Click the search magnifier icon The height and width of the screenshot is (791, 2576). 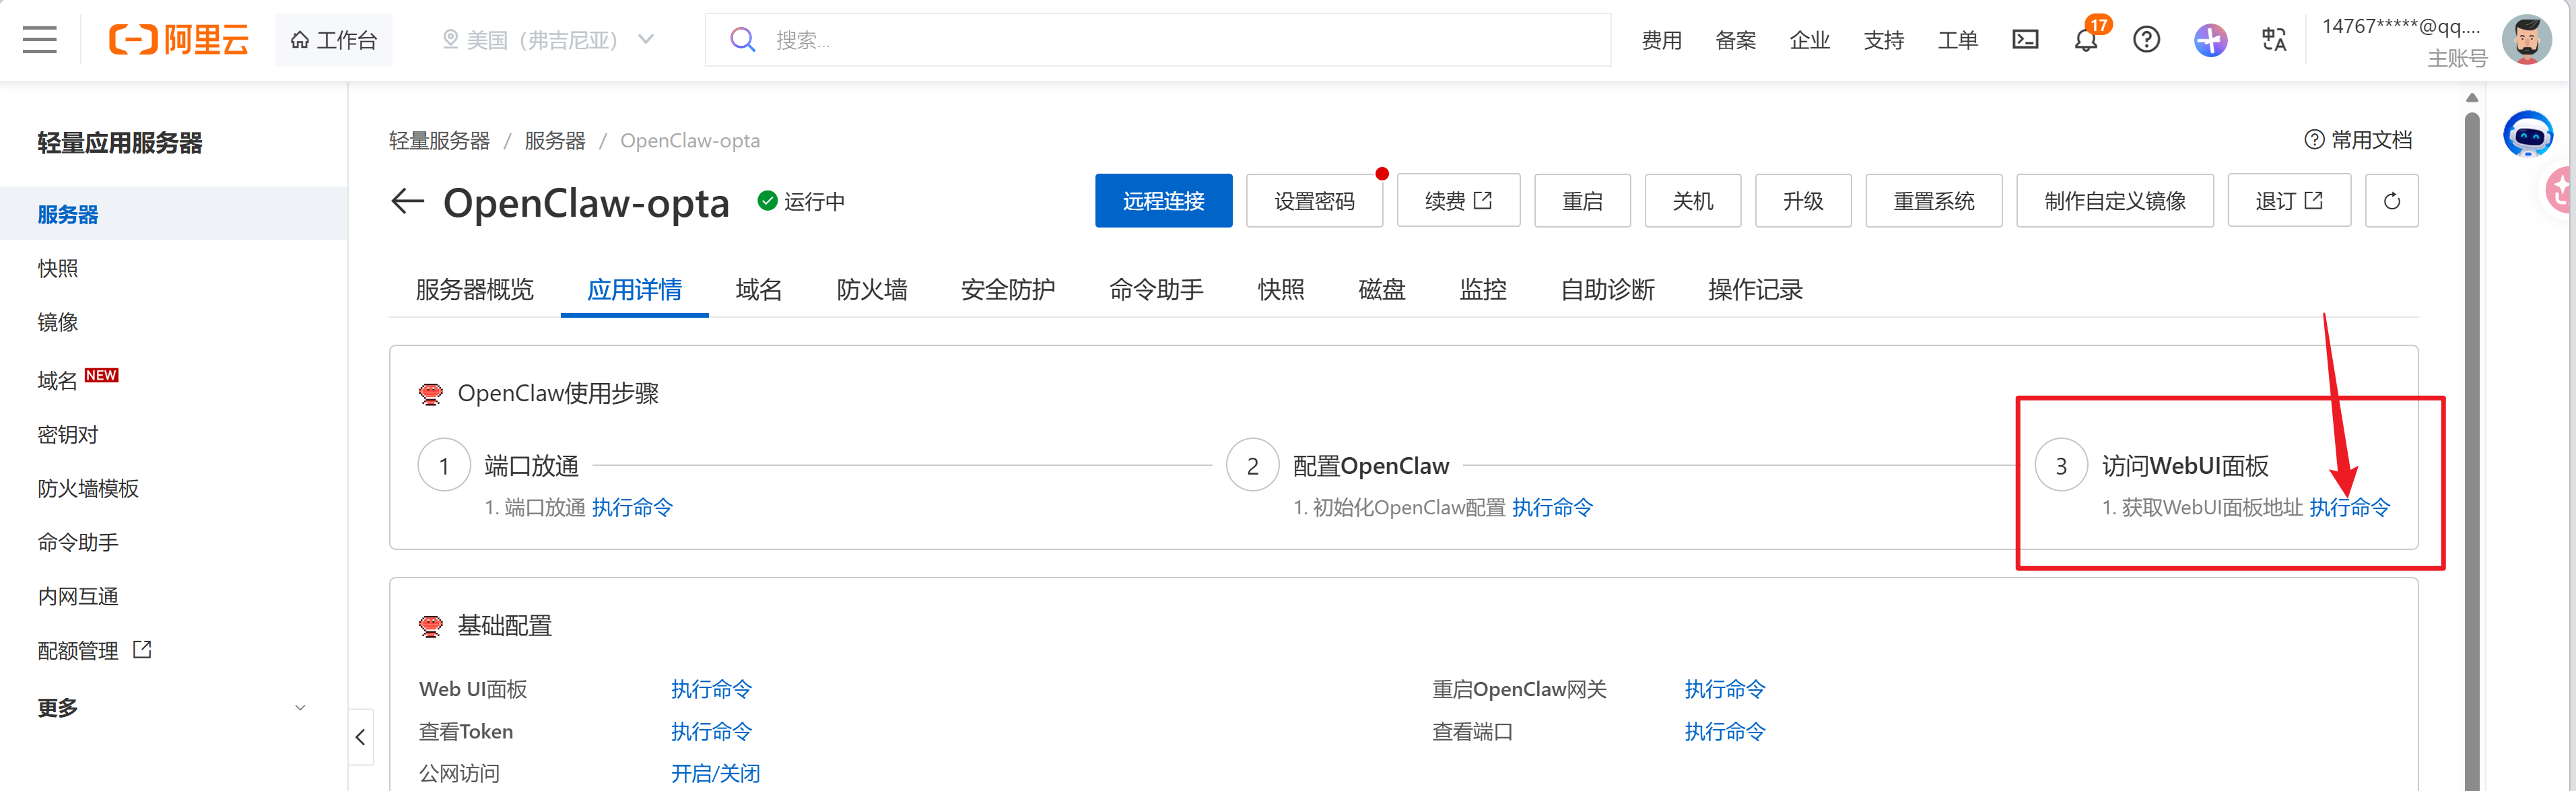coord(743,39)
